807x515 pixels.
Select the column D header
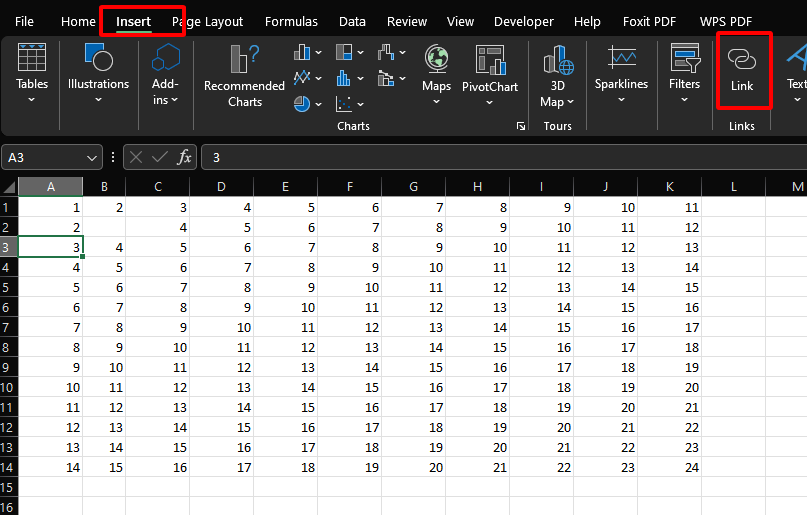pos(221,187)
